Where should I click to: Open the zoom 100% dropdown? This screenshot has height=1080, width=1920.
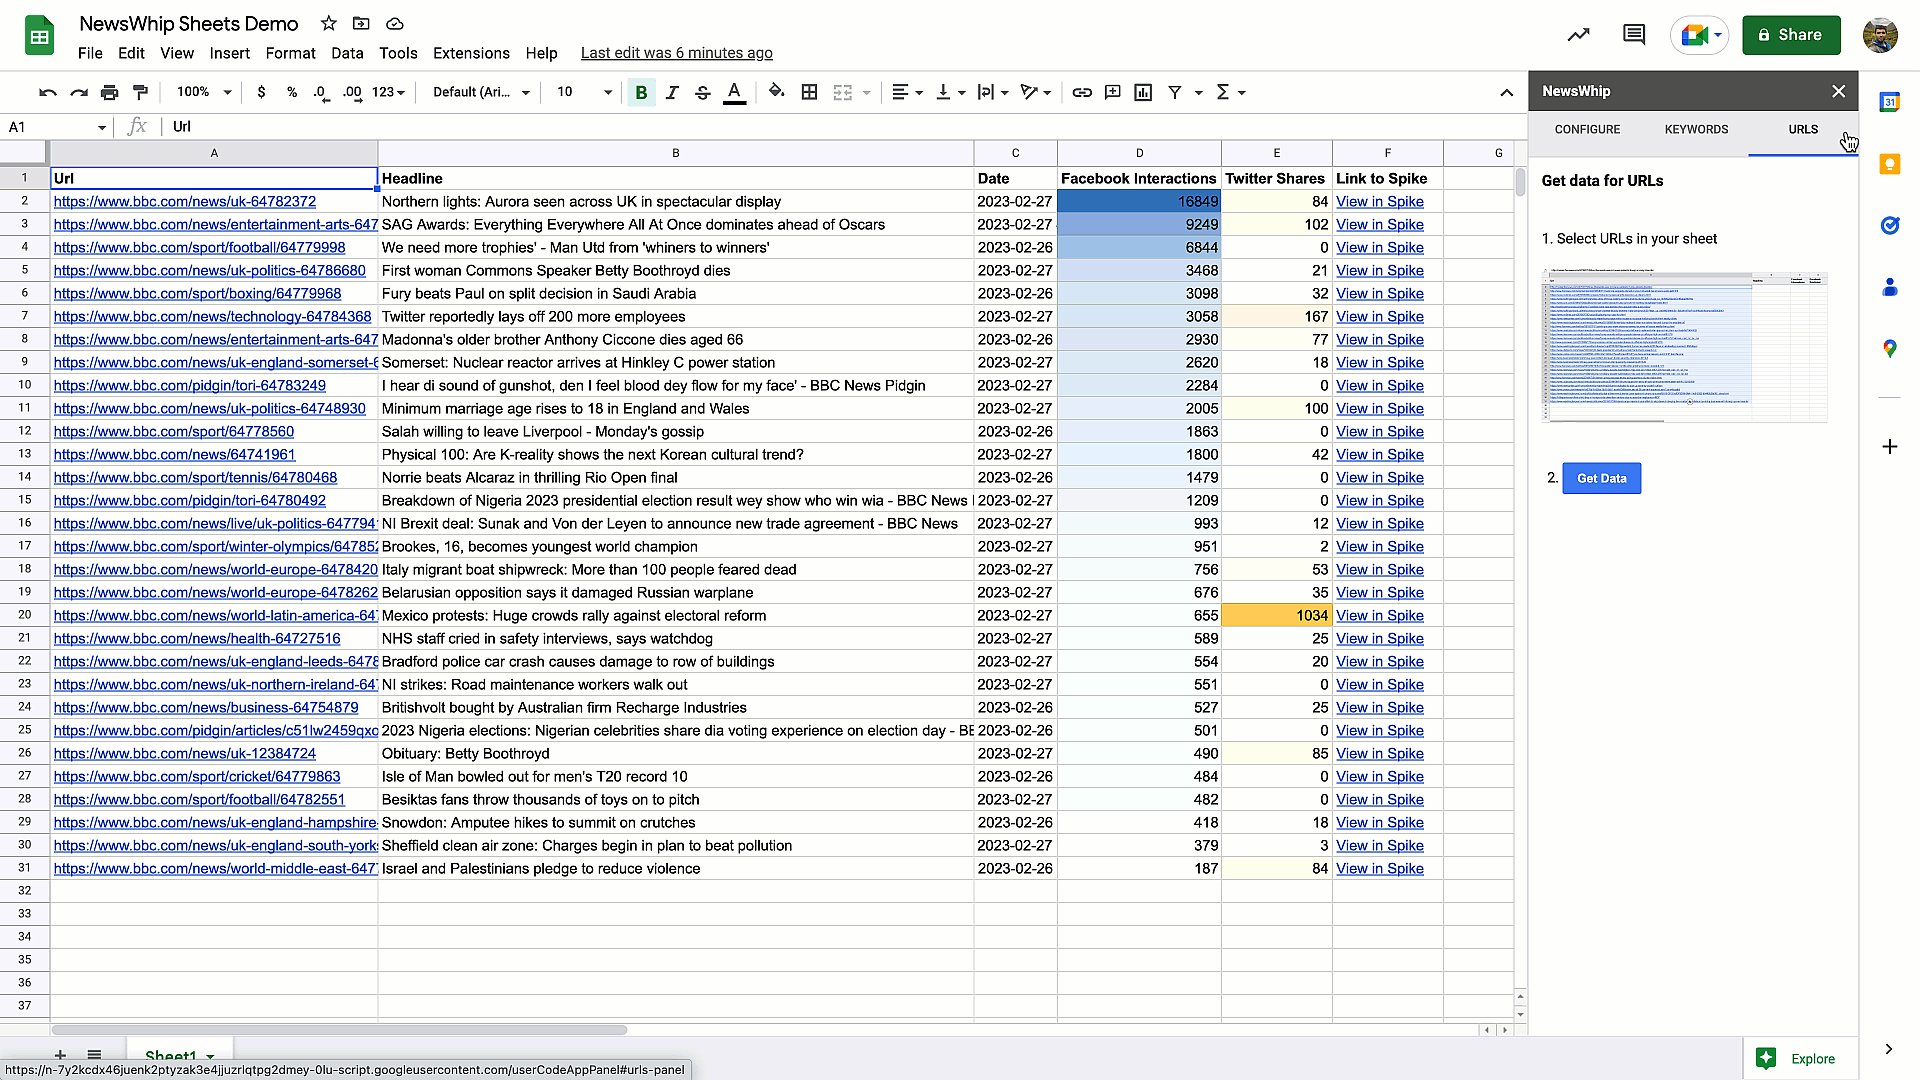[x=203, y=92]
